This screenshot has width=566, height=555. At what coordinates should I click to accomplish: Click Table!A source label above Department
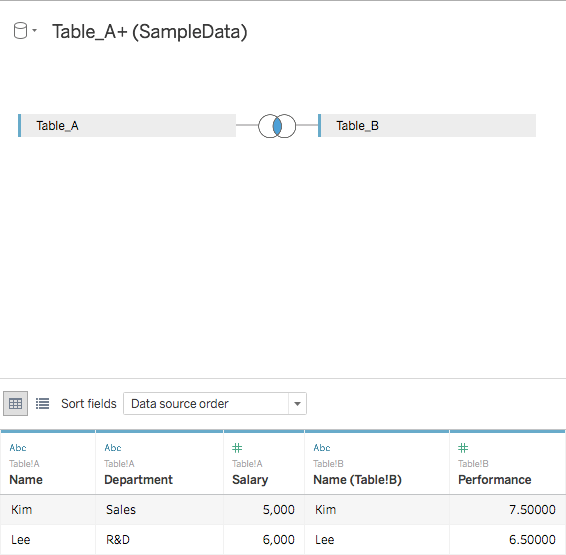tap(119, 464)
